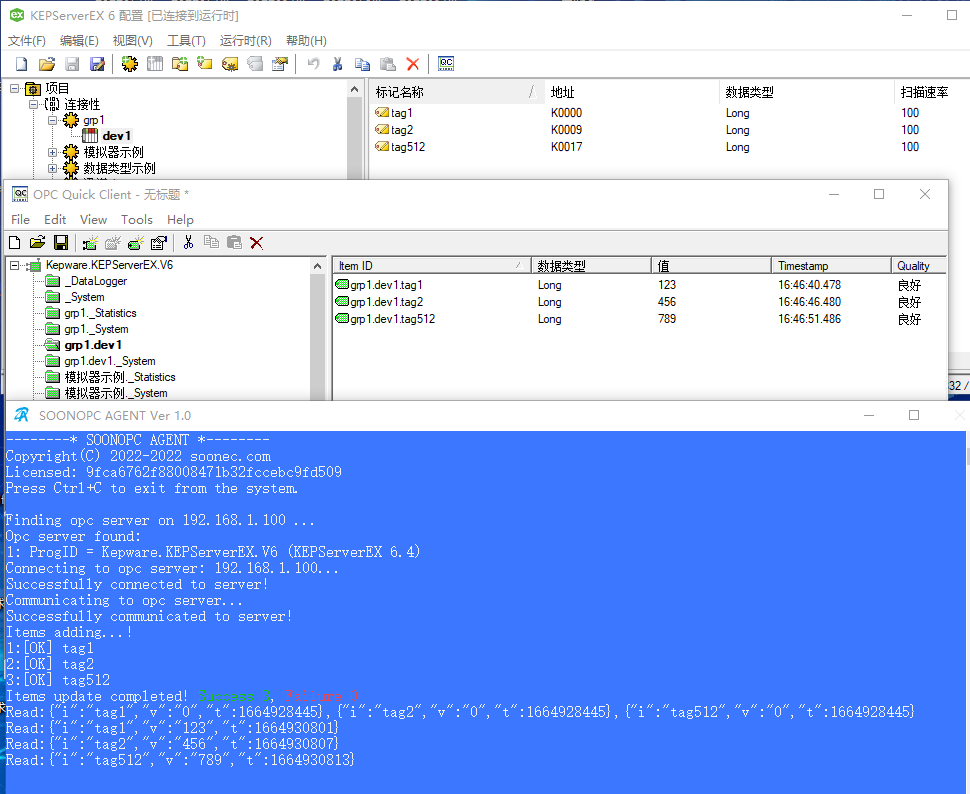Click New Server icon in OPC Quick Client toolbar
Image resolution: width=970 pixels, height=794 pixels.
[90, 243]
